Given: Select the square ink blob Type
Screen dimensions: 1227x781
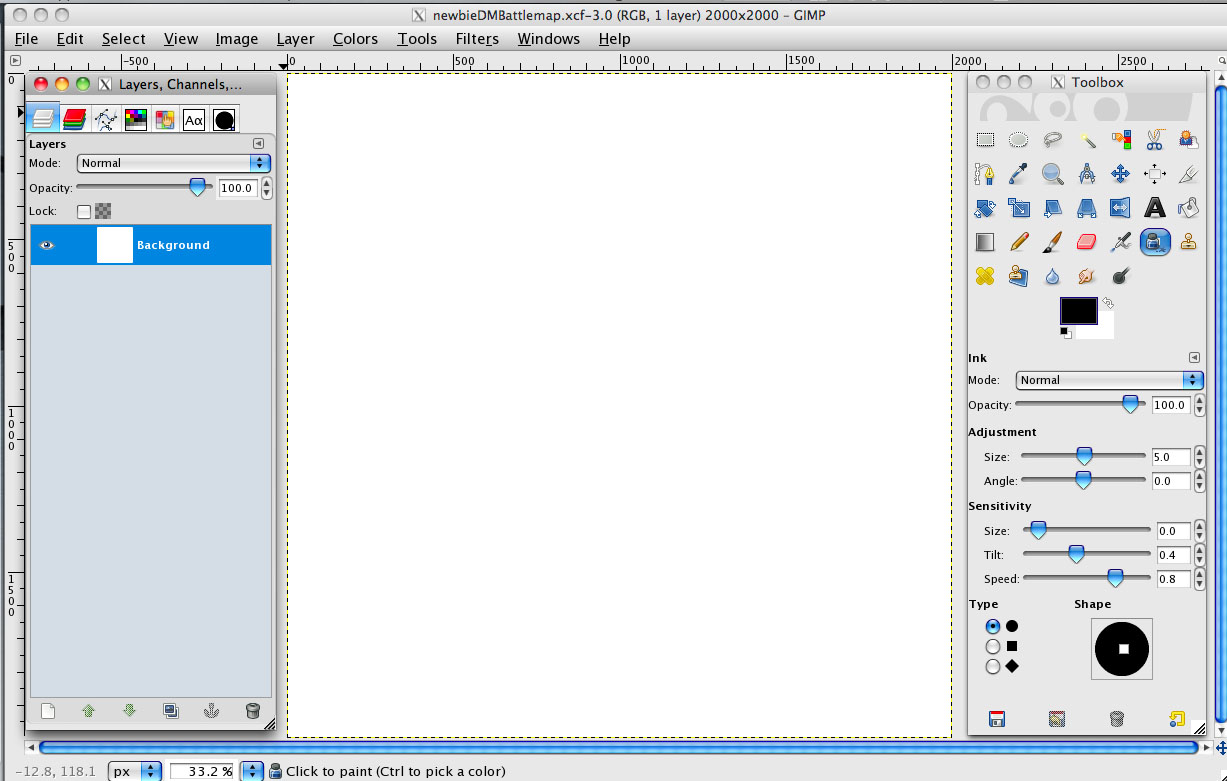Looking at the screenshot, I should 993,647.
